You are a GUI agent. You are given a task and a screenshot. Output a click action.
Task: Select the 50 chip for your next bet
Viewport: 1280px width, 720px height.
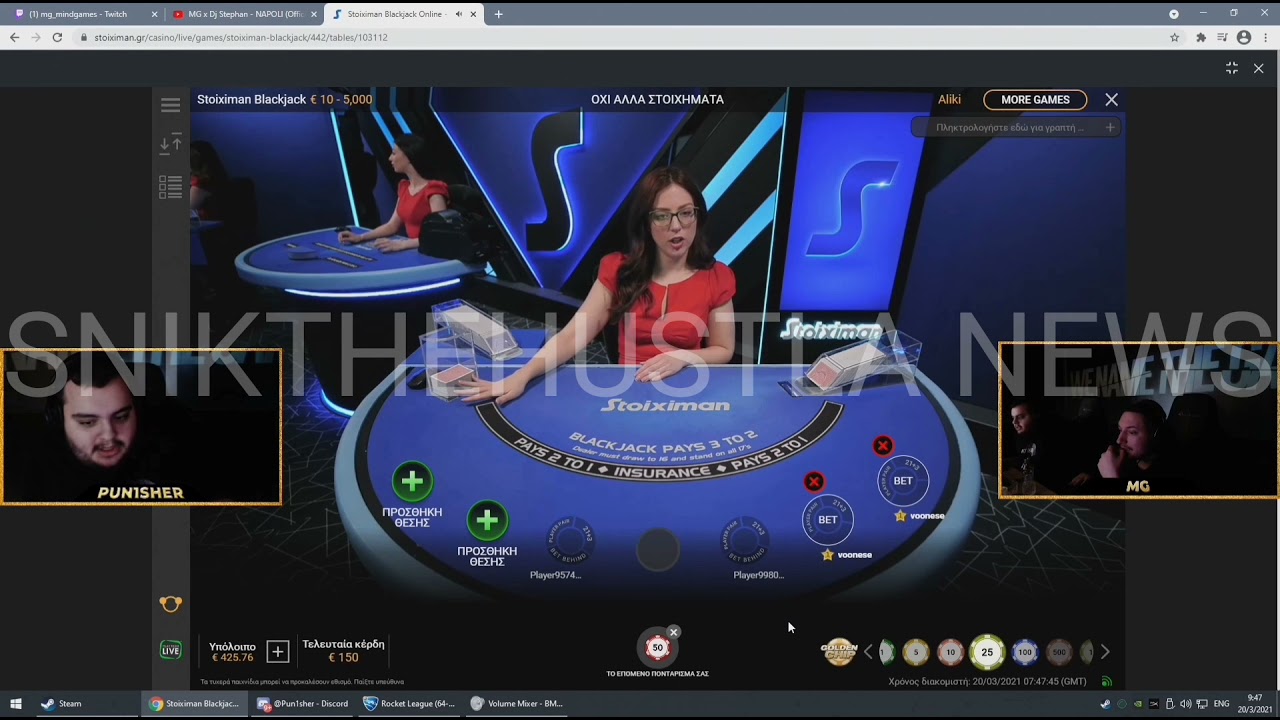coord(657,648)
